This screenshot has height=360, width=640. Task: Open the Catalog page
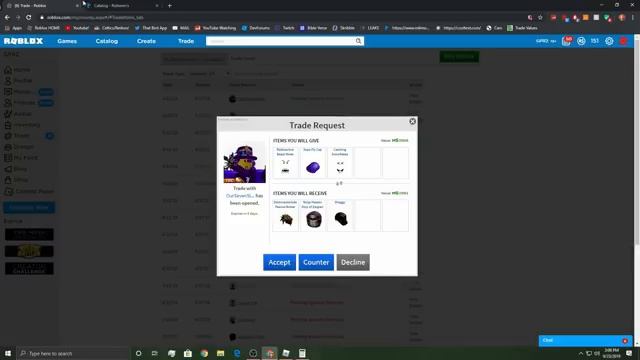[107, 41]
